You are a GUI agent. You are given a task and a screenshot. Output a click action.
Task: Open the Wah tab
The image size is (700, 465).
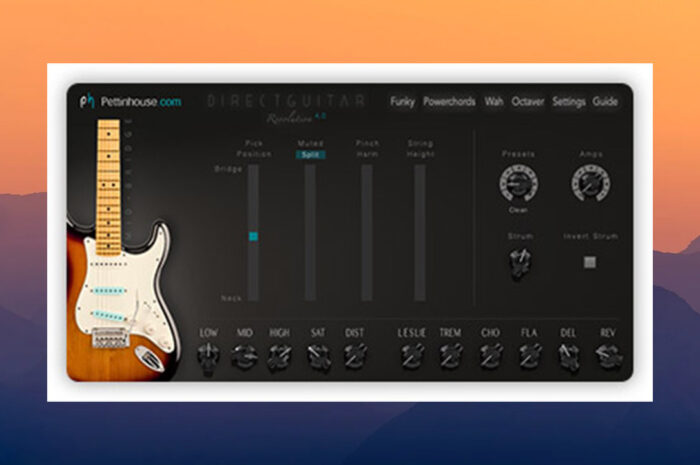pos(494,102)
